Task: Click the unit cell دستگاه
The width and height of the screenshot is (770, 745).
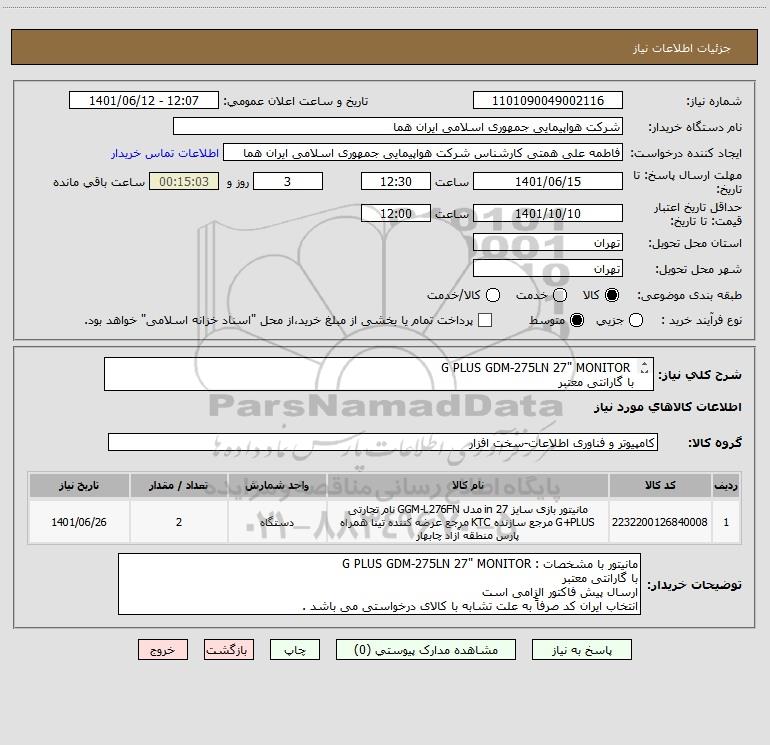Action: click(277, 522)
